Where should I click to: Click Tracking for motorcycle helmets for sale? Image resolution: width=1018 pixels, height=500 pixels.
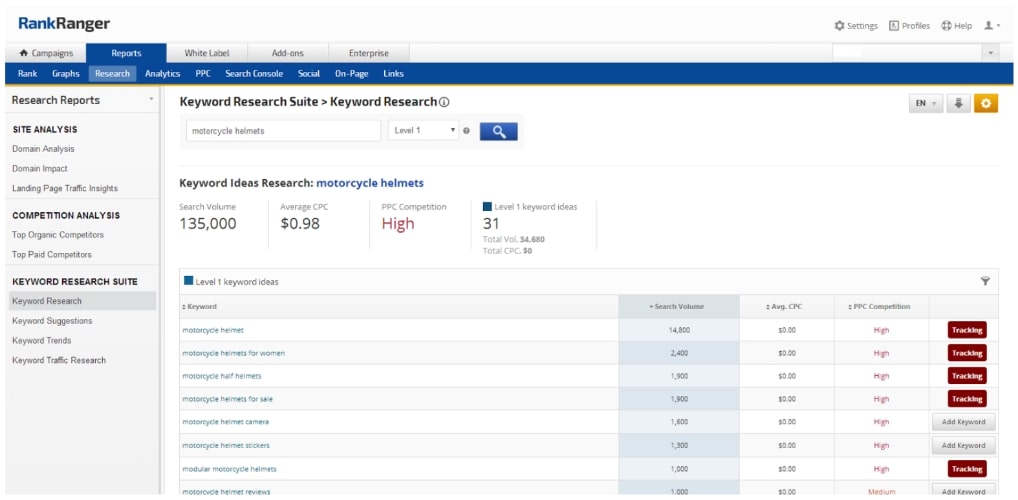coord(967,399)
